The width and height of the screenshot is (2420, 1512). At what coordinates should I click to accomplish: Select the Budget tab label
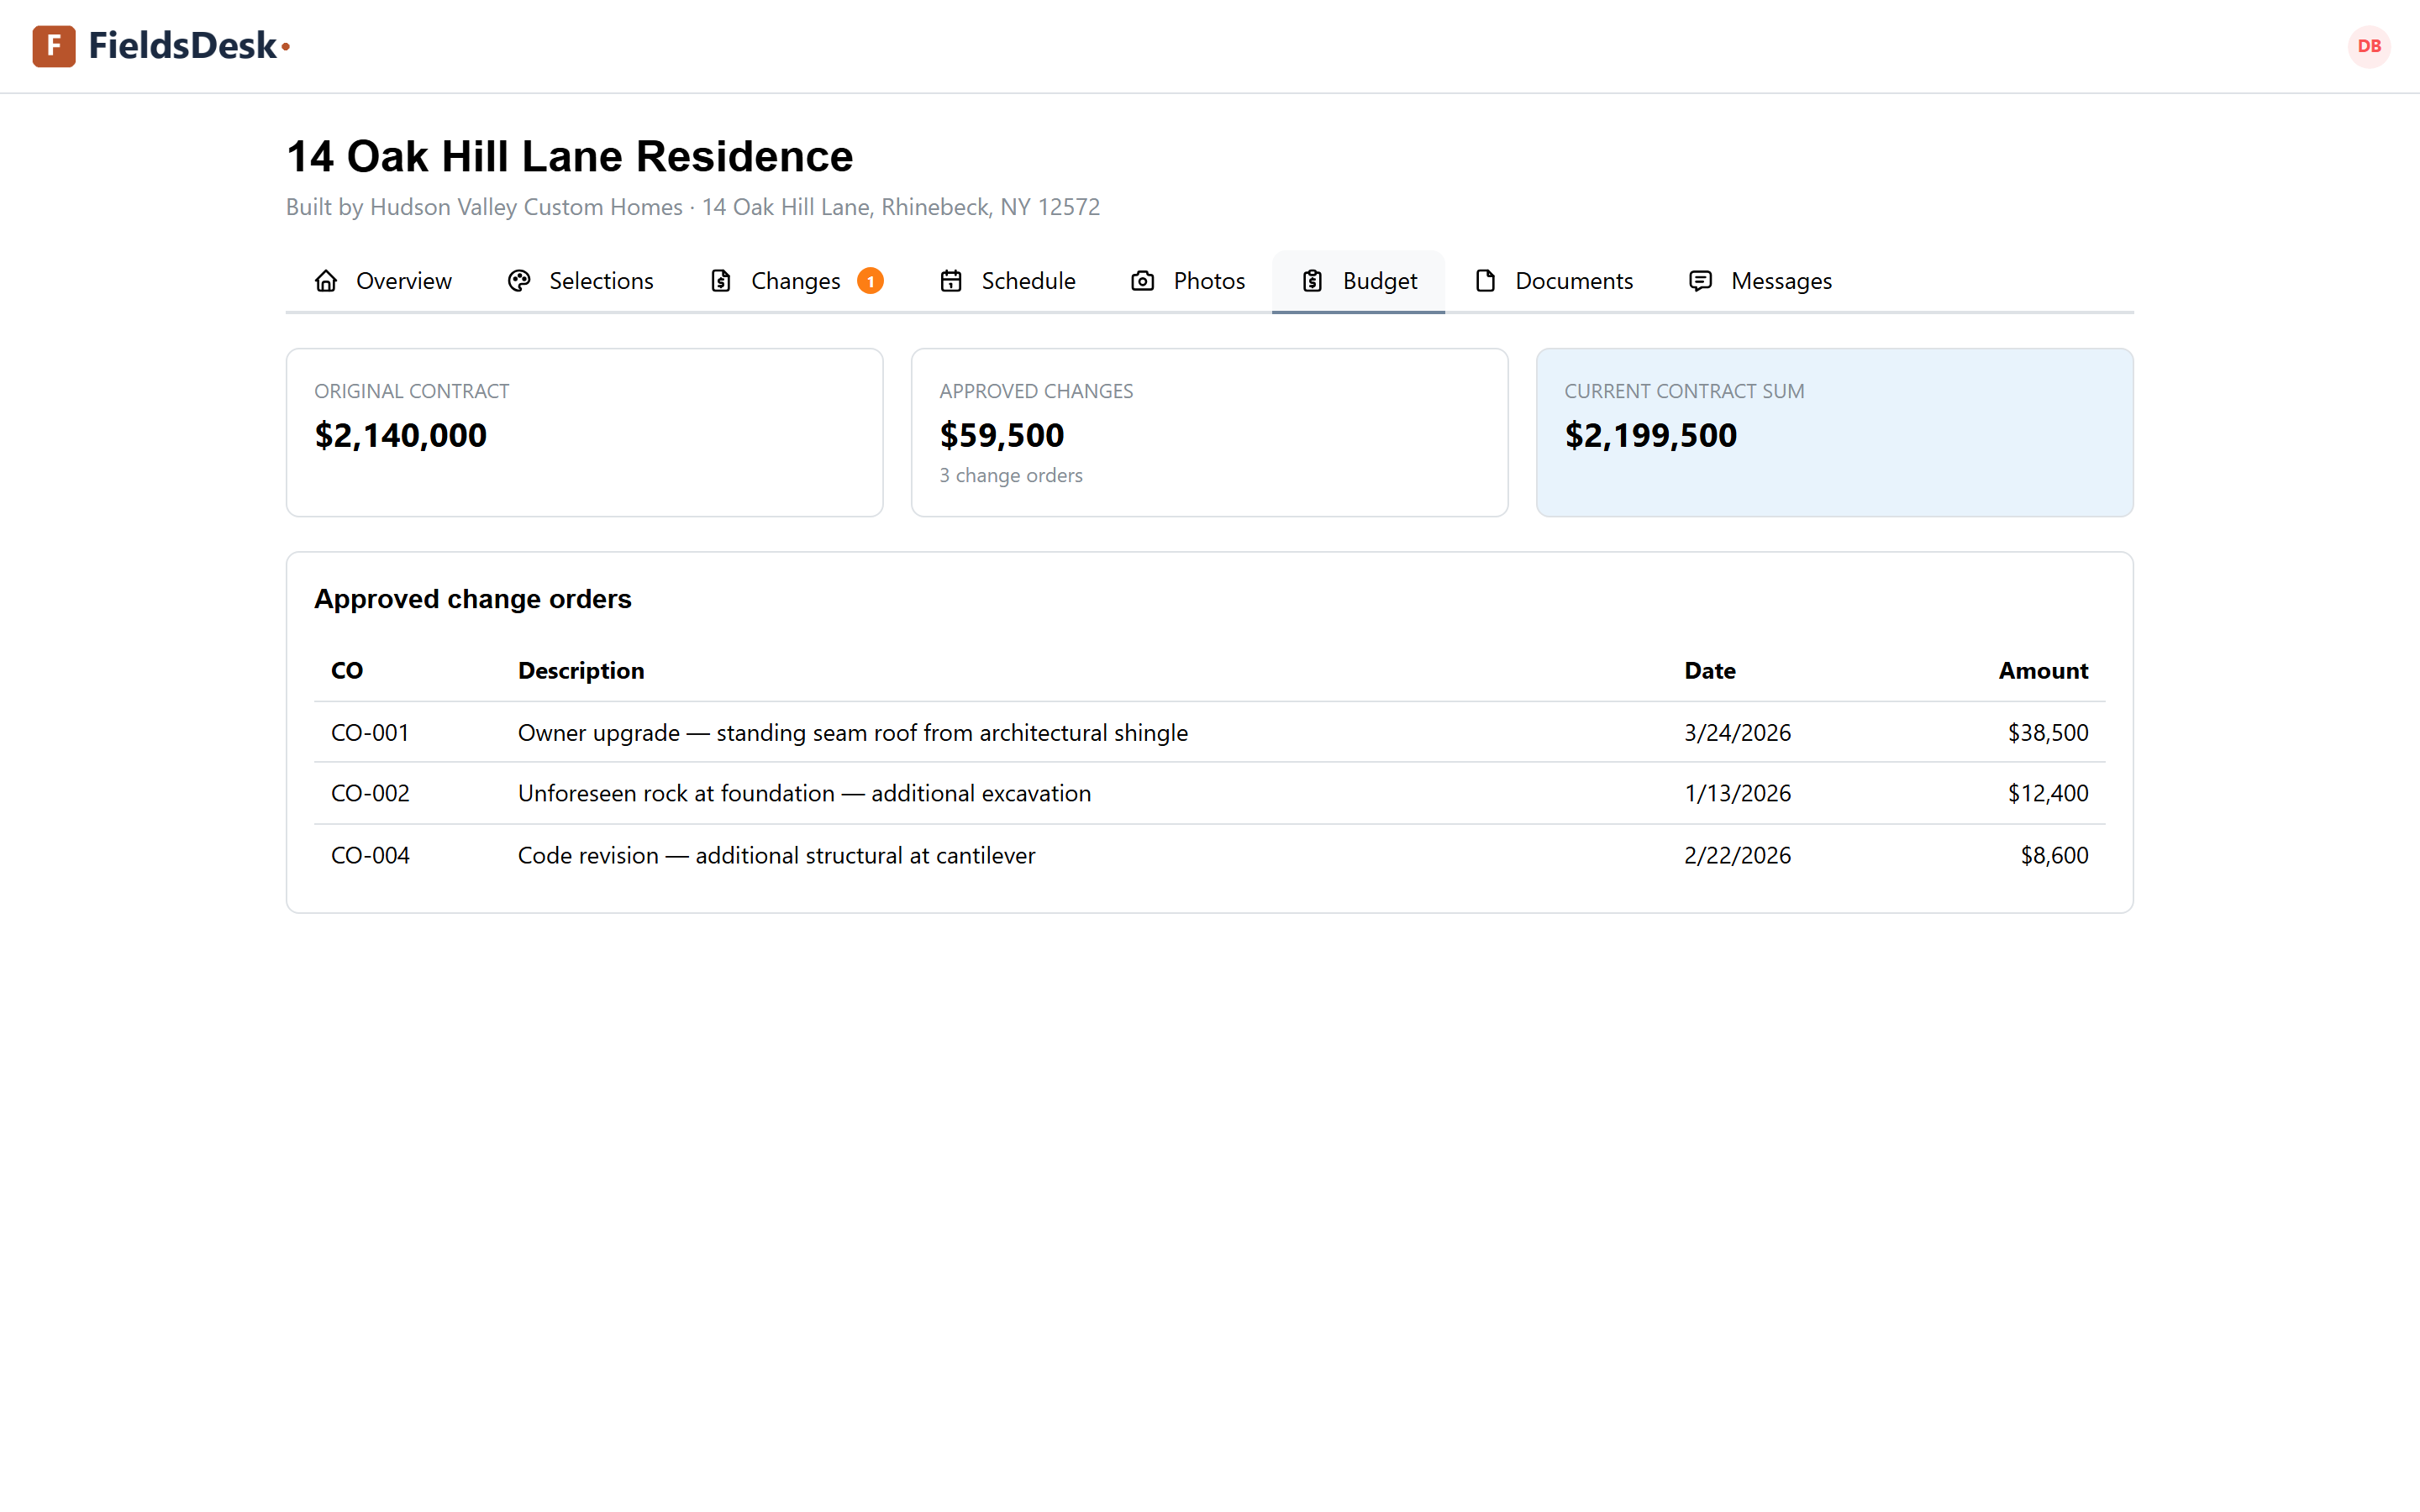pyautogui.click(x=1379, y=281)
